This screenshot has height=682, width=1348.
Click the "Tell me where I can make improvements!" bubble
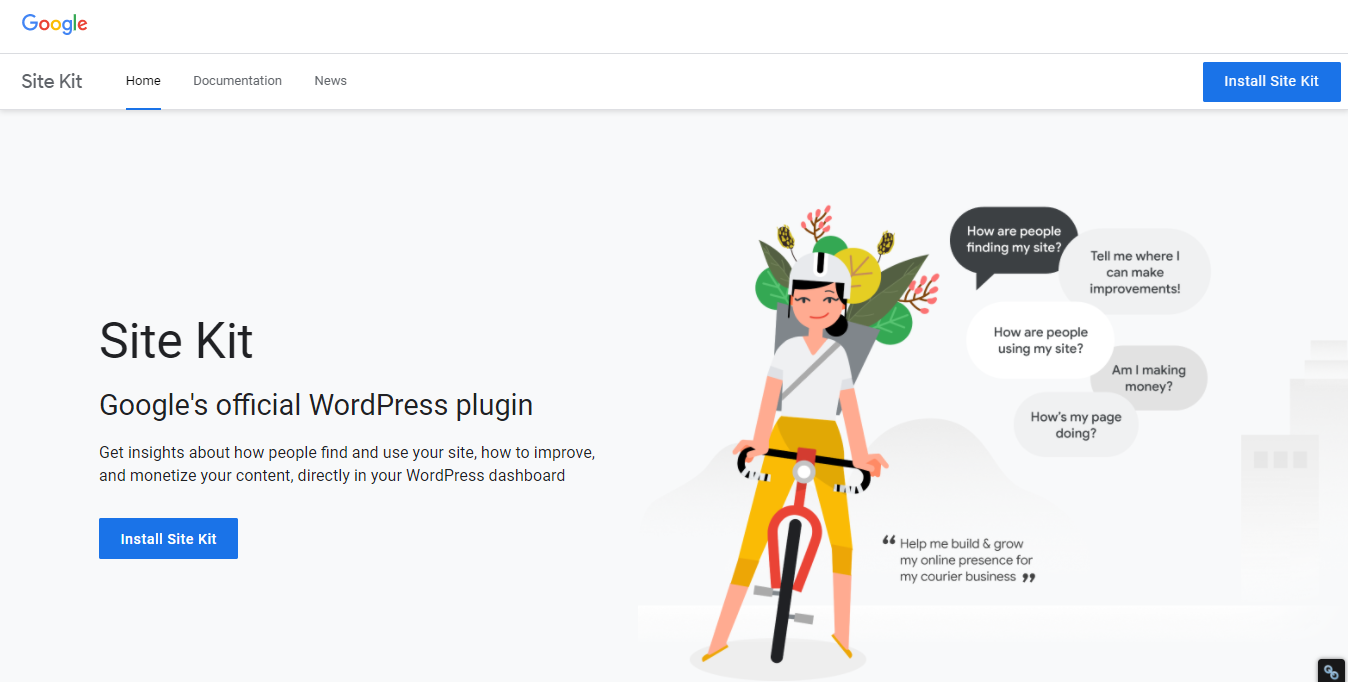point(1134,272)
